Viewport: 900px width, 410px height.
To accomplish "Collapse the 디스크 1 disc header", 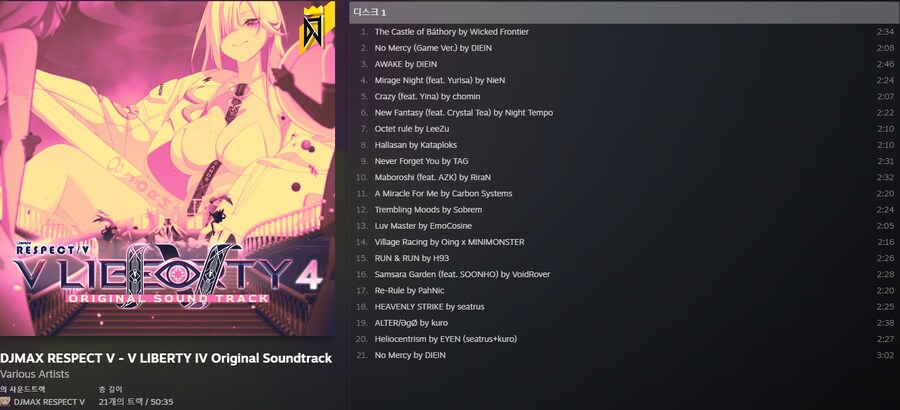I will (x=624, y=12).
